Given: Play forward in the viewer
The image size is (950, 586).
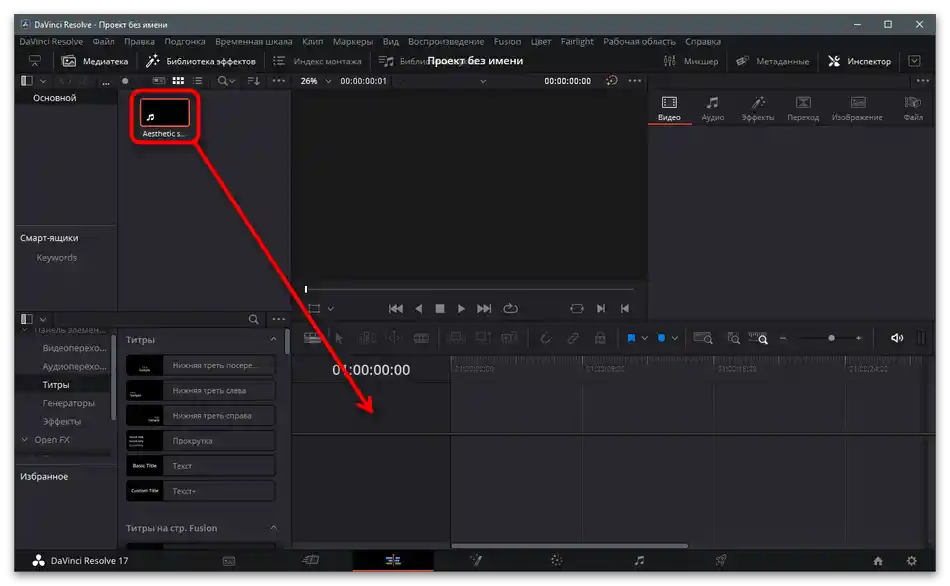Looking at the screenshot, I should coord(461,308).
